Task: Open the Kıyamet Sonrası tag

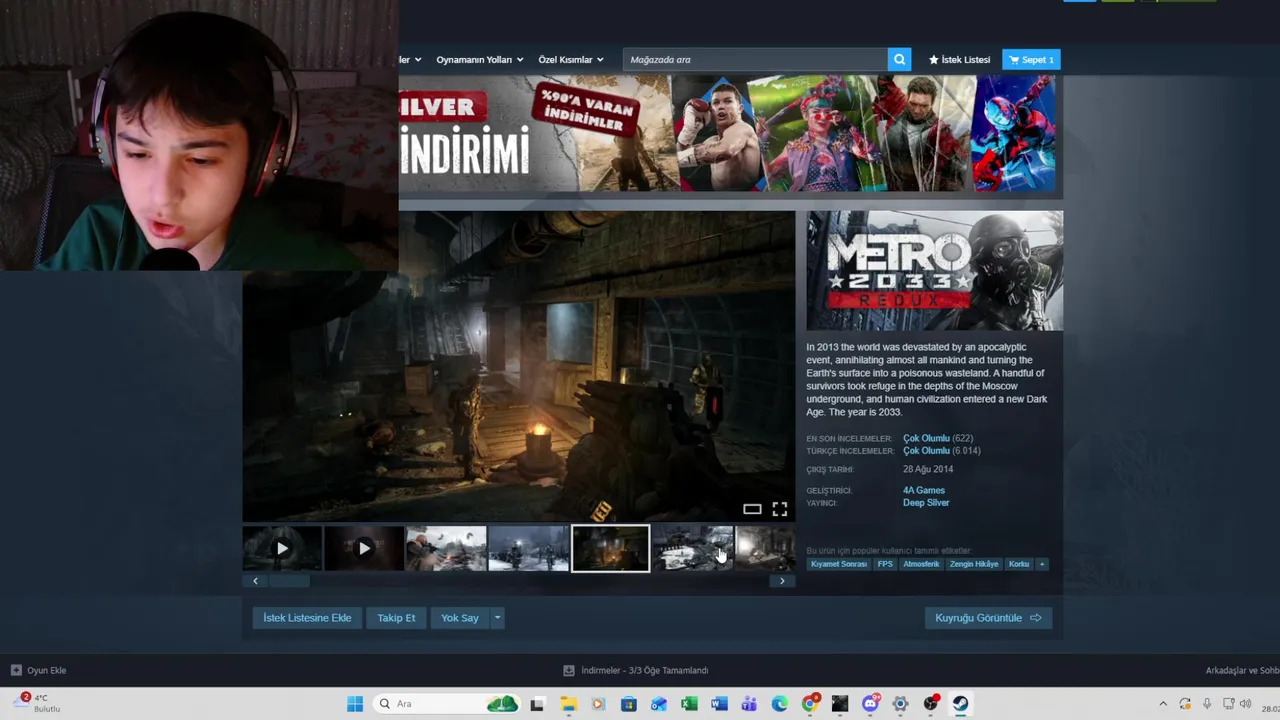Action: (839, 564)
